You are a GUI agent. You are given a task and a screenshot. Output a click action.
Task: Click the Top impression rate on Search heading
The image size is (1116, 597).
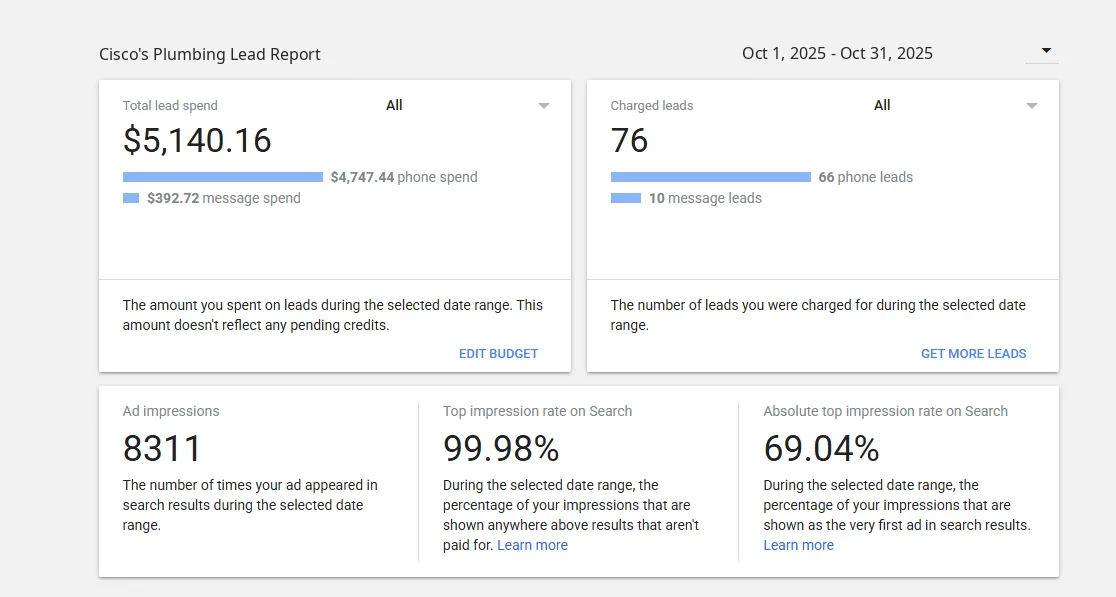click(x=537, y=411)
